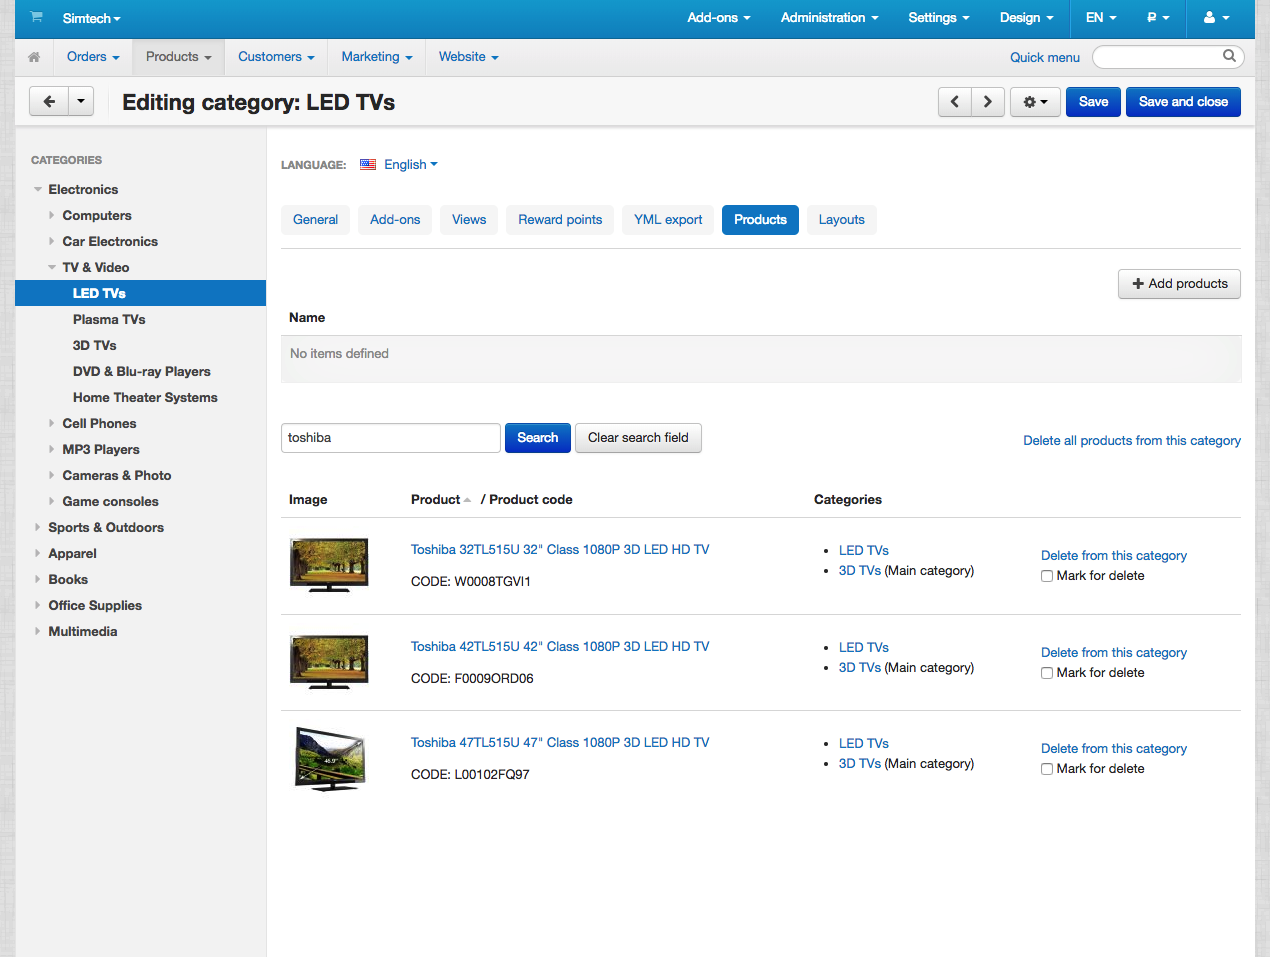Select DVD & Blu-ray Players category
This screenshot has height=957, width=1270.
pyautogui.click(x=142, y=372)
